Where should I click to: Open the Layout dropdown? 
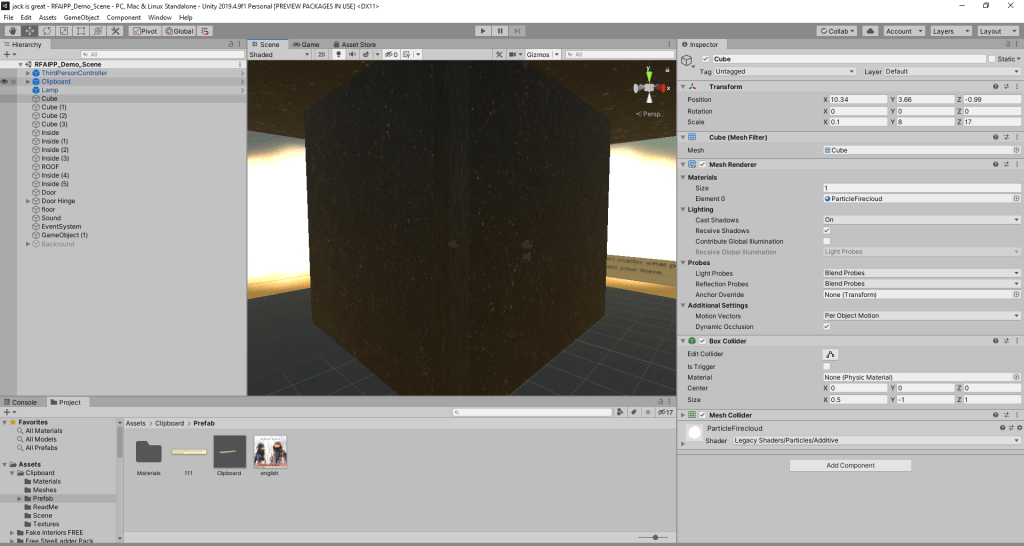click(x=994, y=31)
